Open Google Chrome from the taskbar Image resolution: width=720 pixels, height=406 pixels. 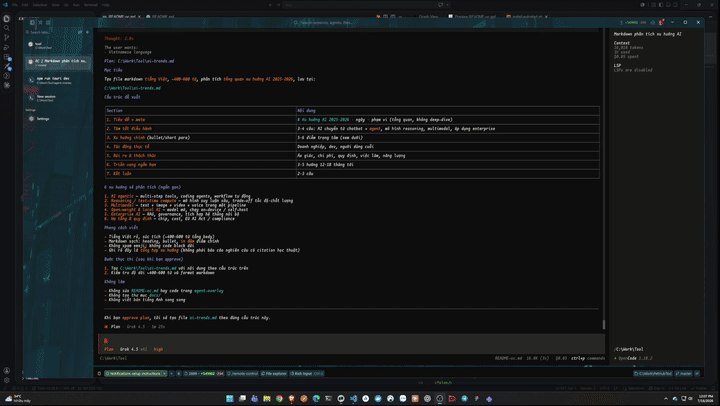pos(279,399)
